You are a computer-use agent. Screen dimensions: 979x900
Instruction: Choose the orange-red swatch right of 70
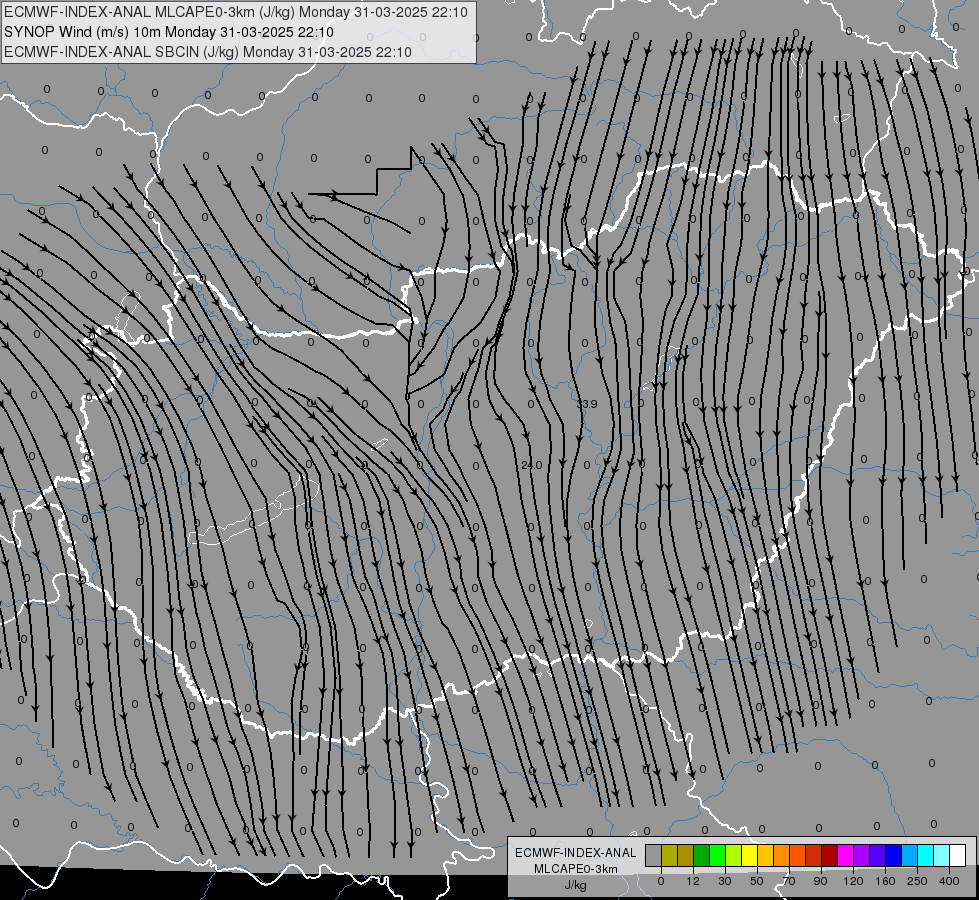click(x=798, y=855)
